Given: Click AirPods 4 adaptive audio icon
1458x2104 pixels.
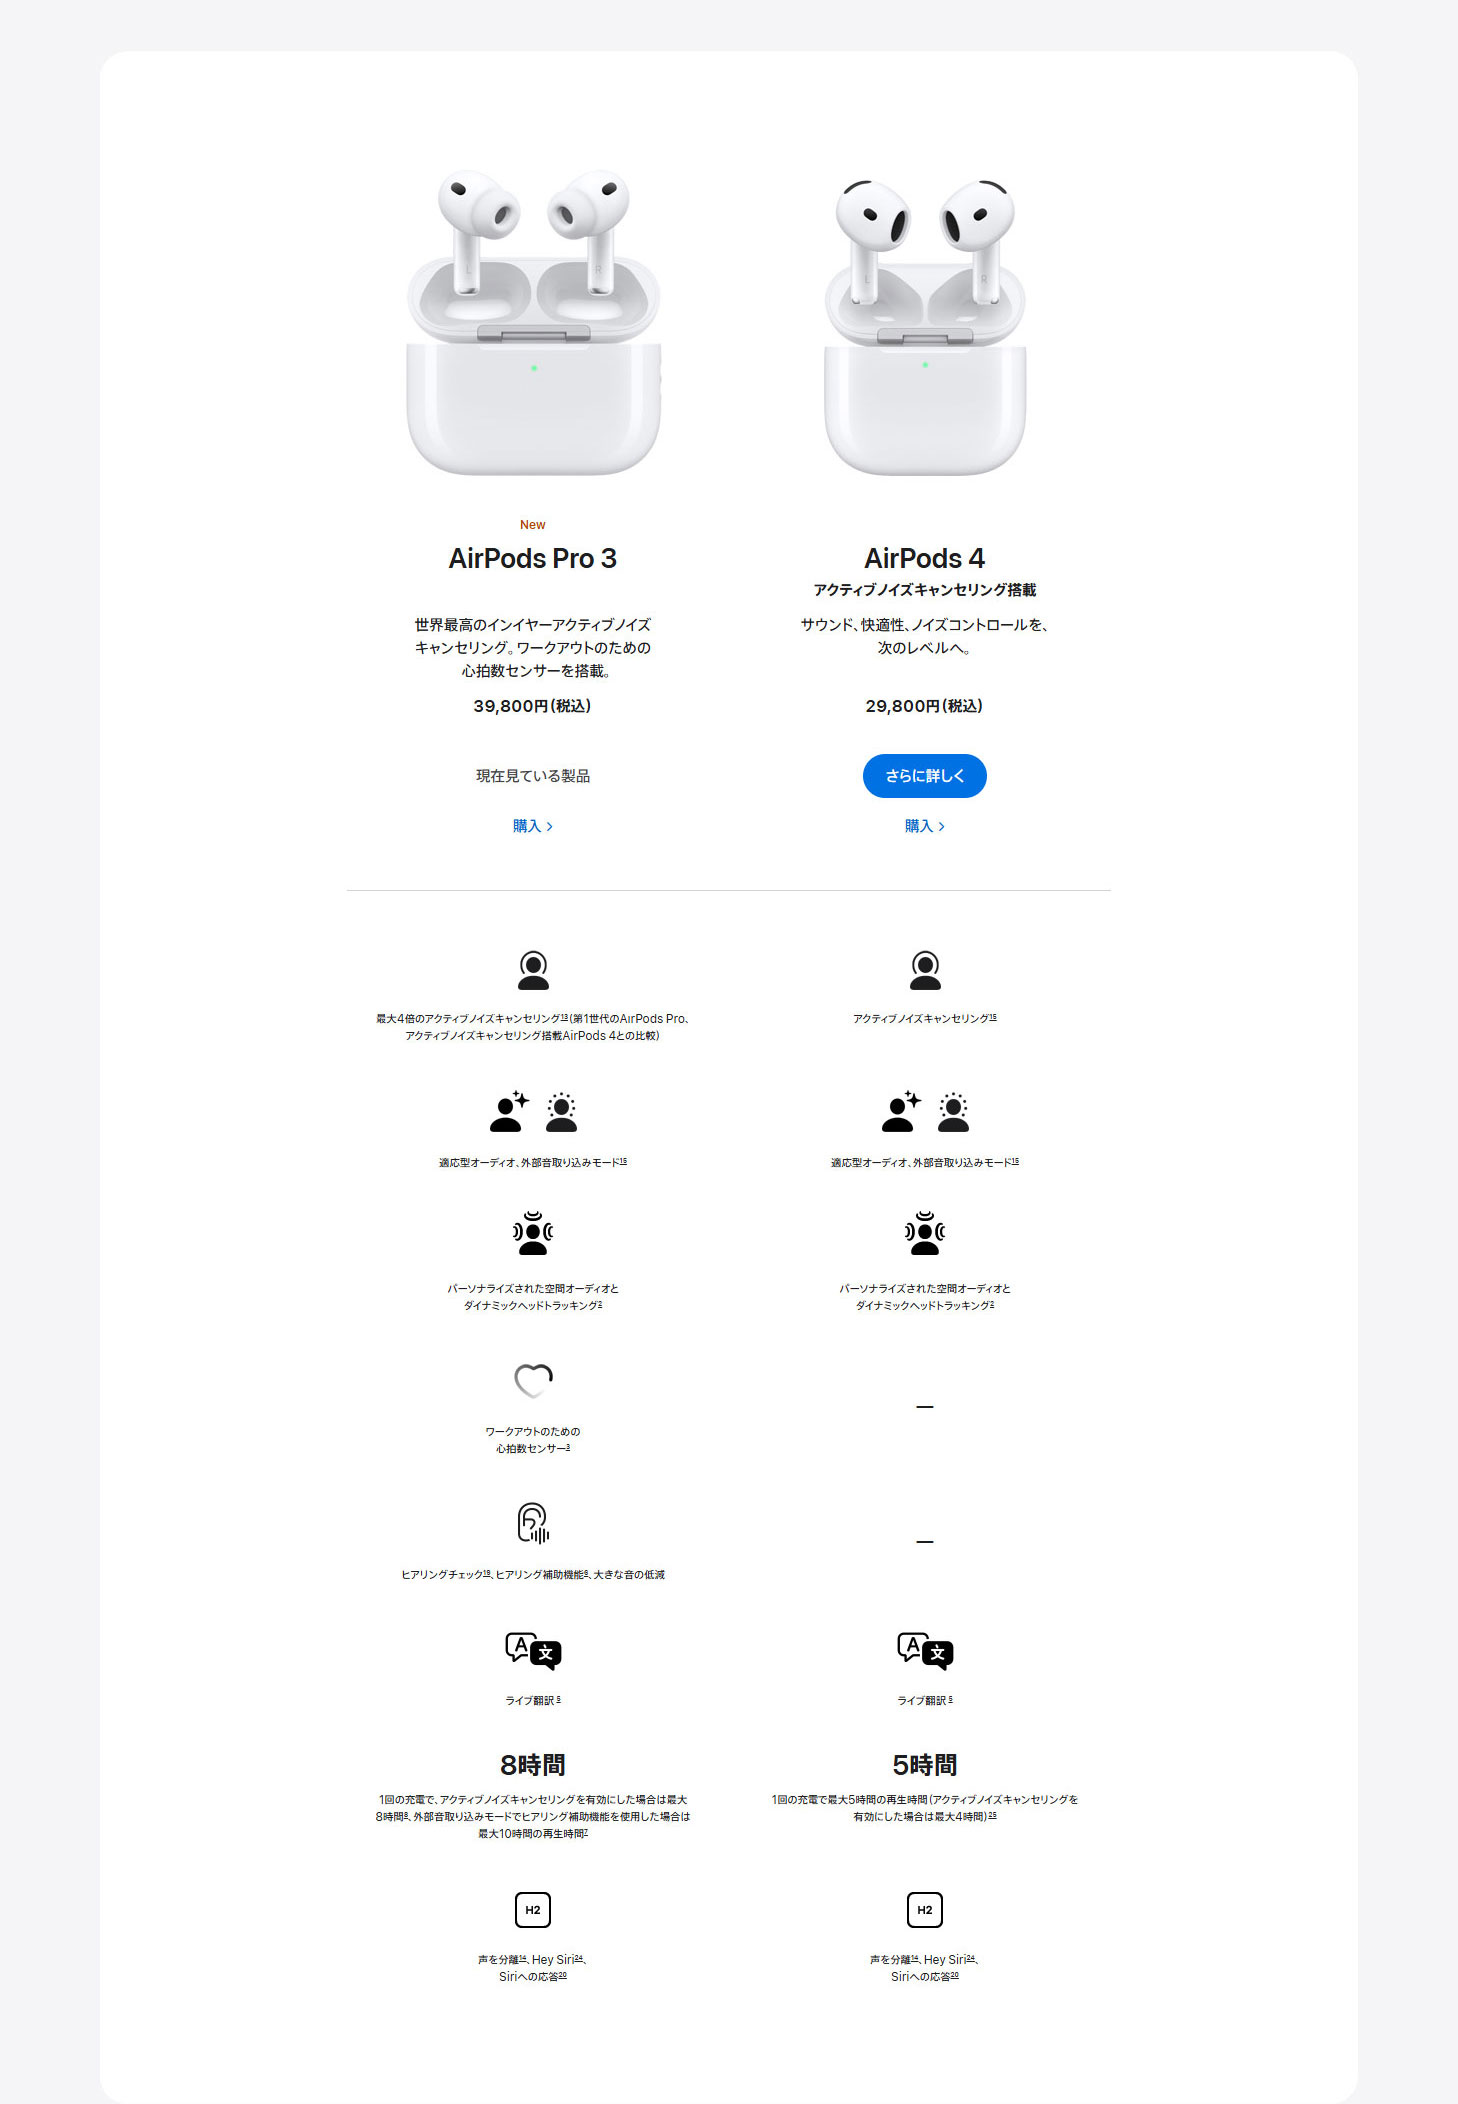Looking at the screenshot, I should pyautogui.click(x=925, y=1111).
